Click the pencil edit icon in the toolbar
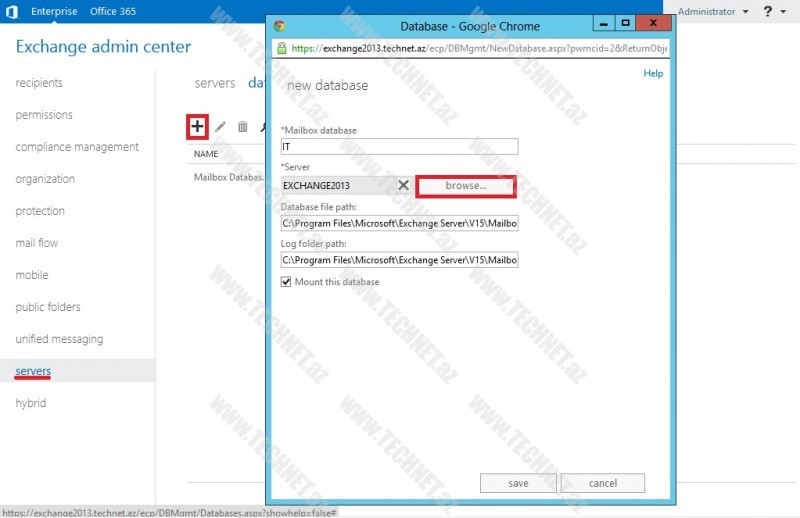 220,127
